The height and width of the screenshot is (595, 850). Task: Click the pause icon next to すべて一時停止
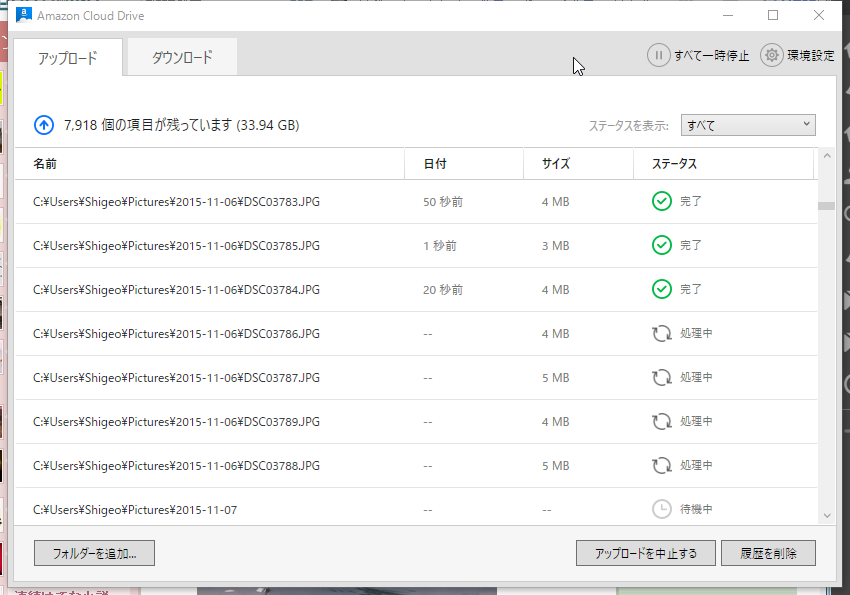point(659,55)
